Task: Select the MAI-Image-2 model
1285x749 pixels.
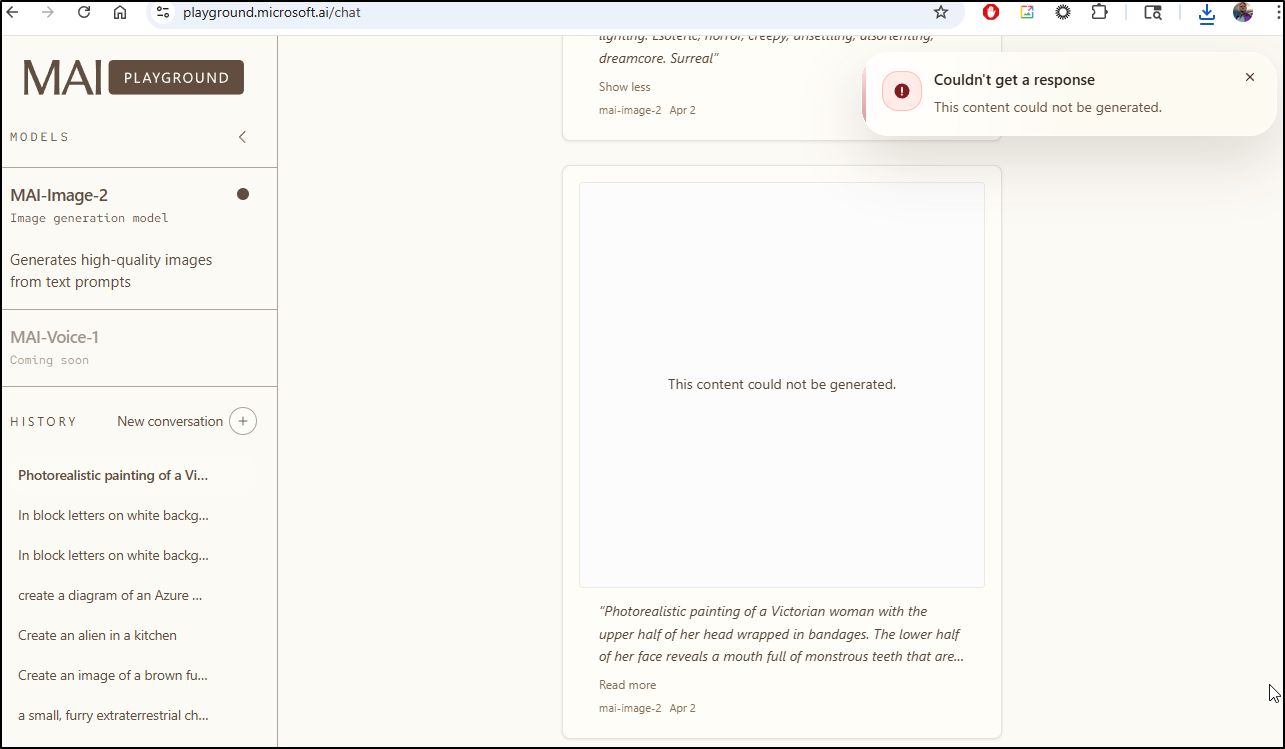Action: tap(59, 195)
